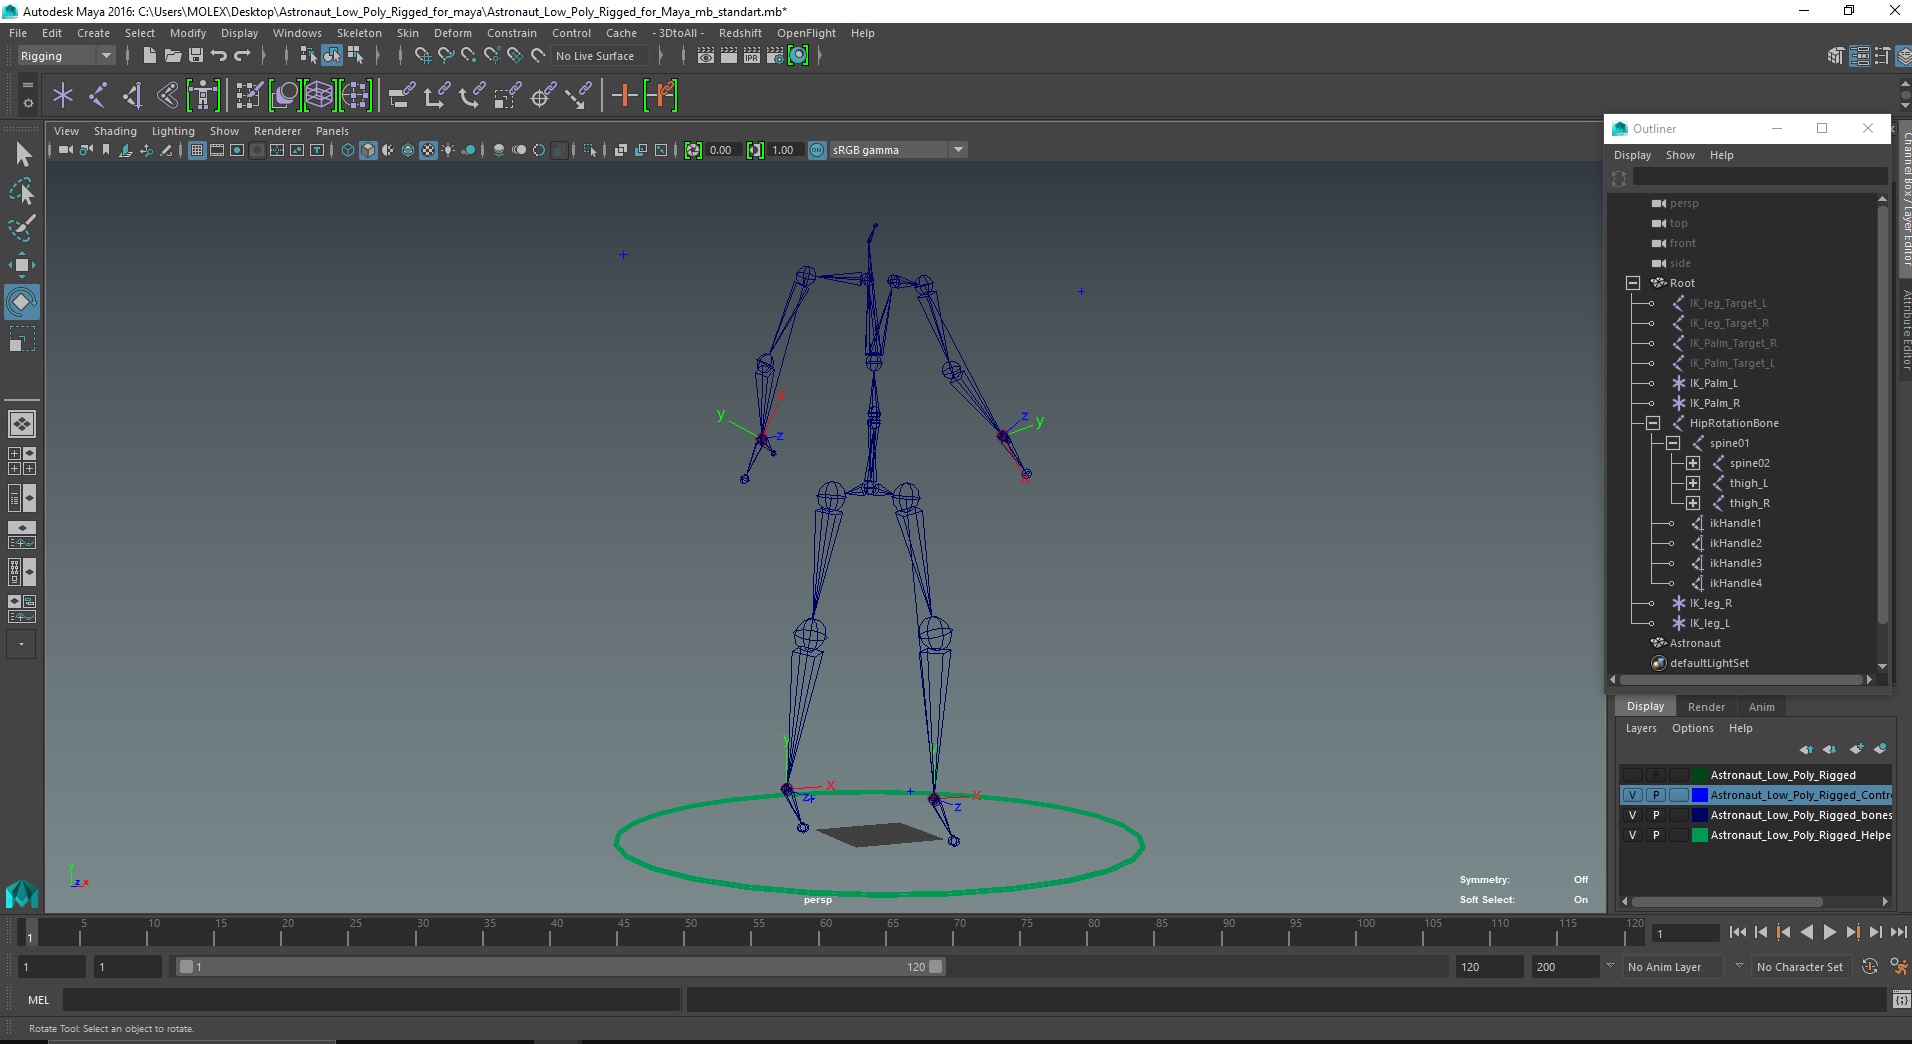Screen dimensions: 1912x1044
Task: Choose the Scale tool in the toolbox
Action: (22, 339)
